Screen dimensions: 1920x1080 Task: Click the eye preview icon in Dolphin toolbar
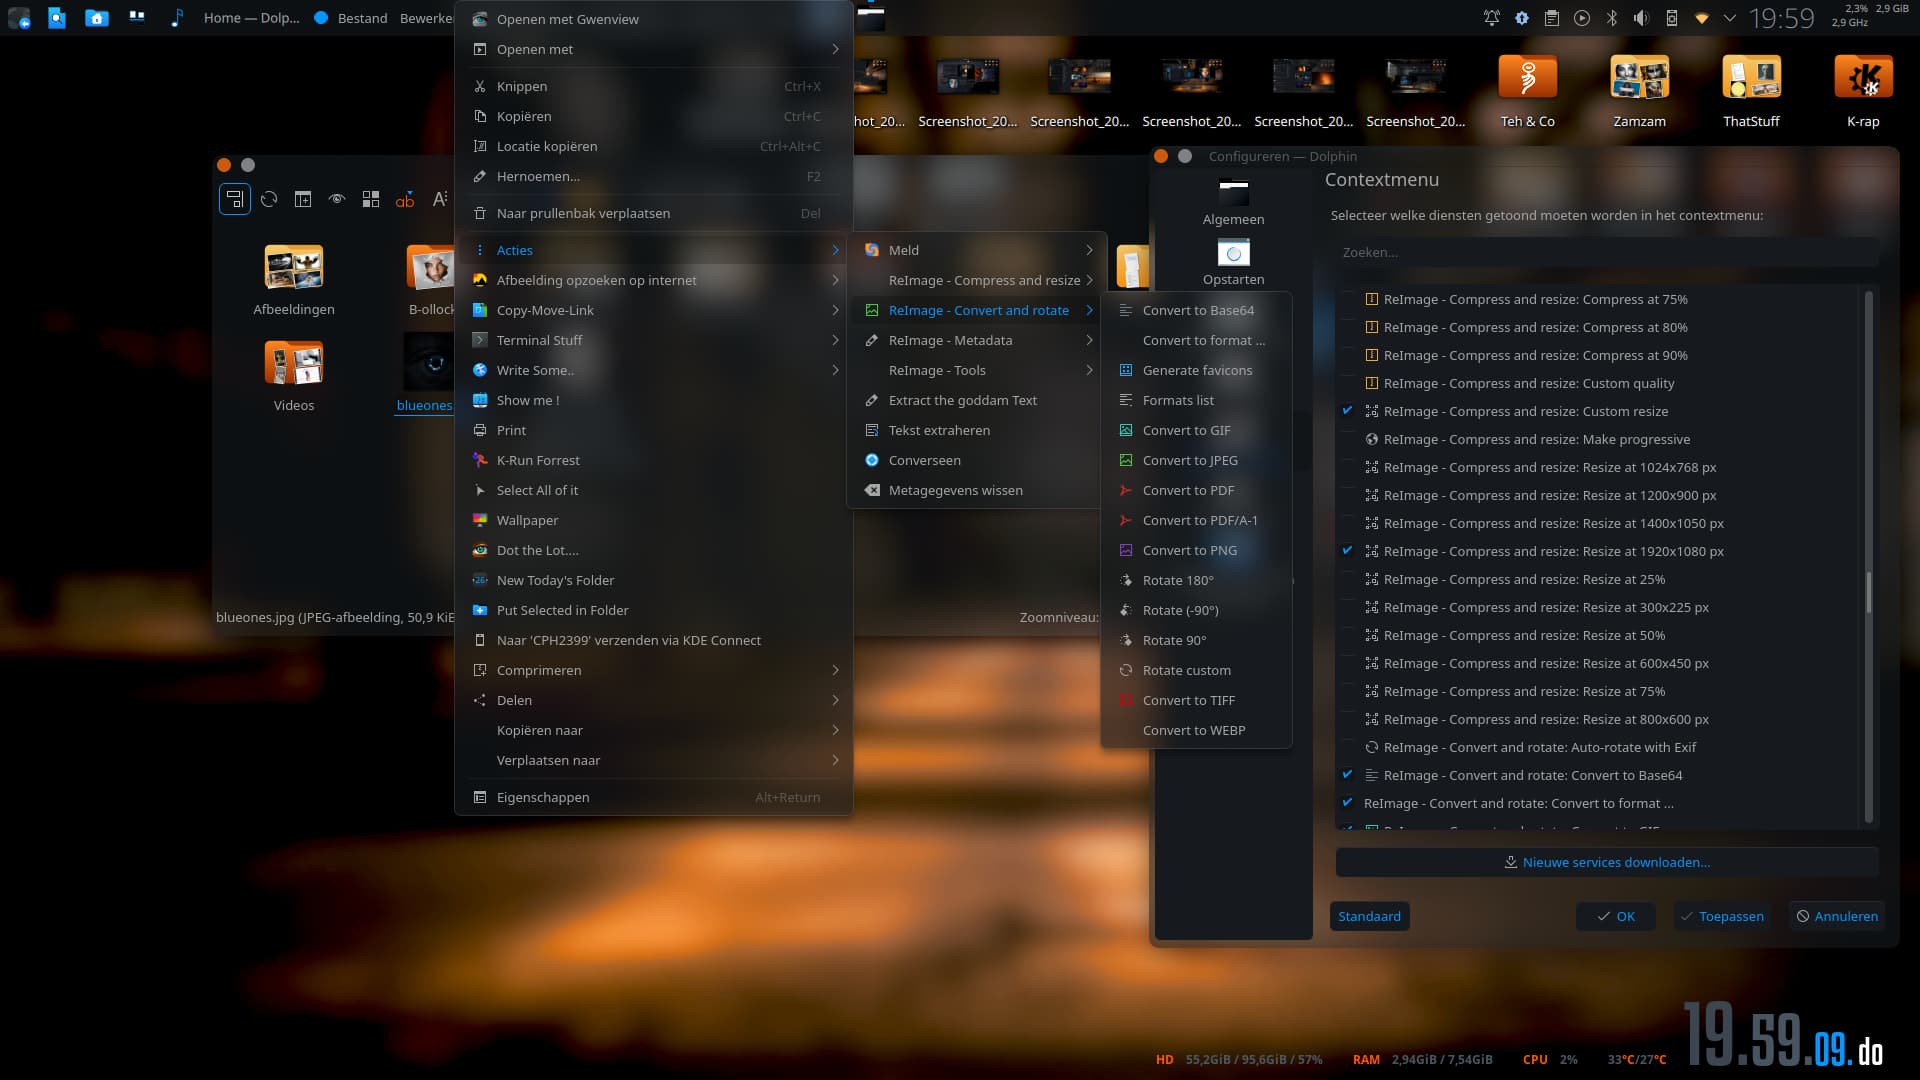(x=337, y=199)
